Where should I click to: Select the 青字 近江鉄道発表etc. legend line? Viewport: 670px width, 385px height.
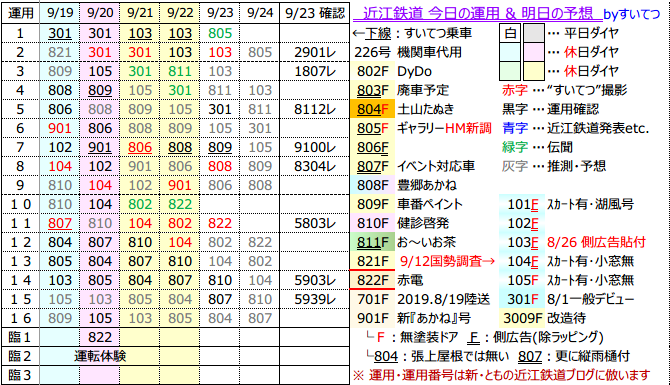click(x=575, y=128)
